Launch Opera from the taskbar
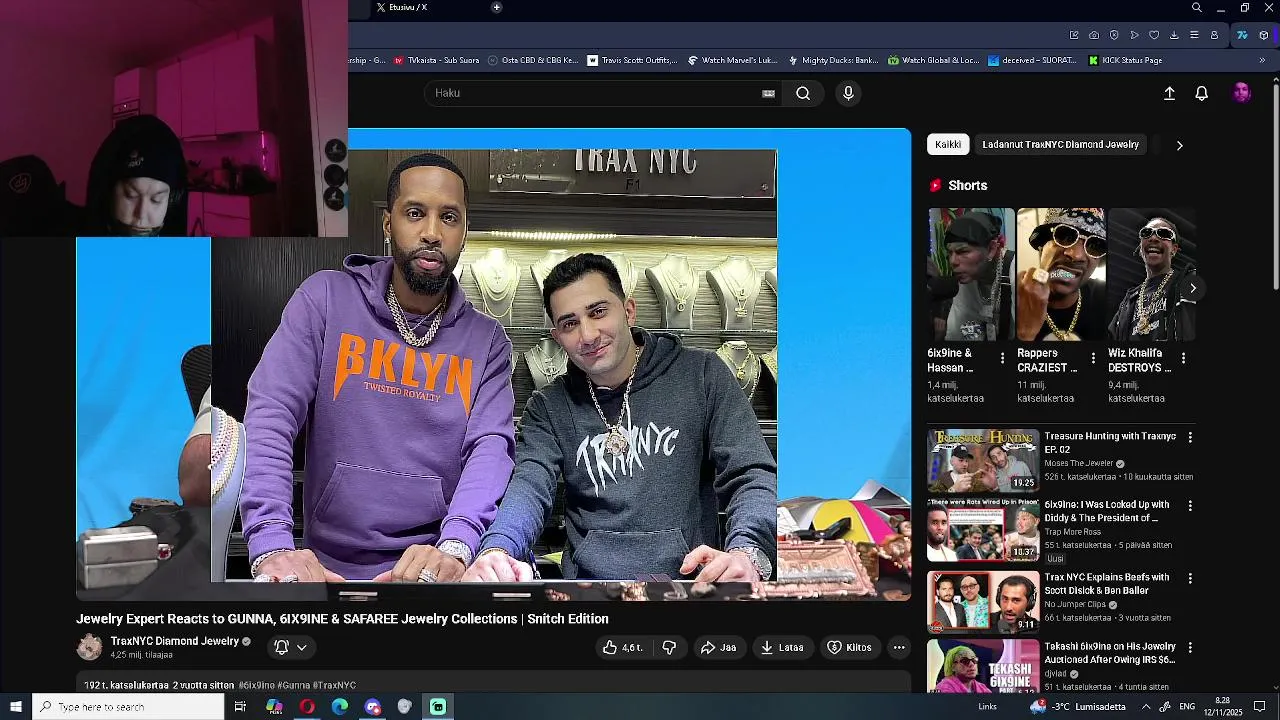 click(x=307, y=707)
